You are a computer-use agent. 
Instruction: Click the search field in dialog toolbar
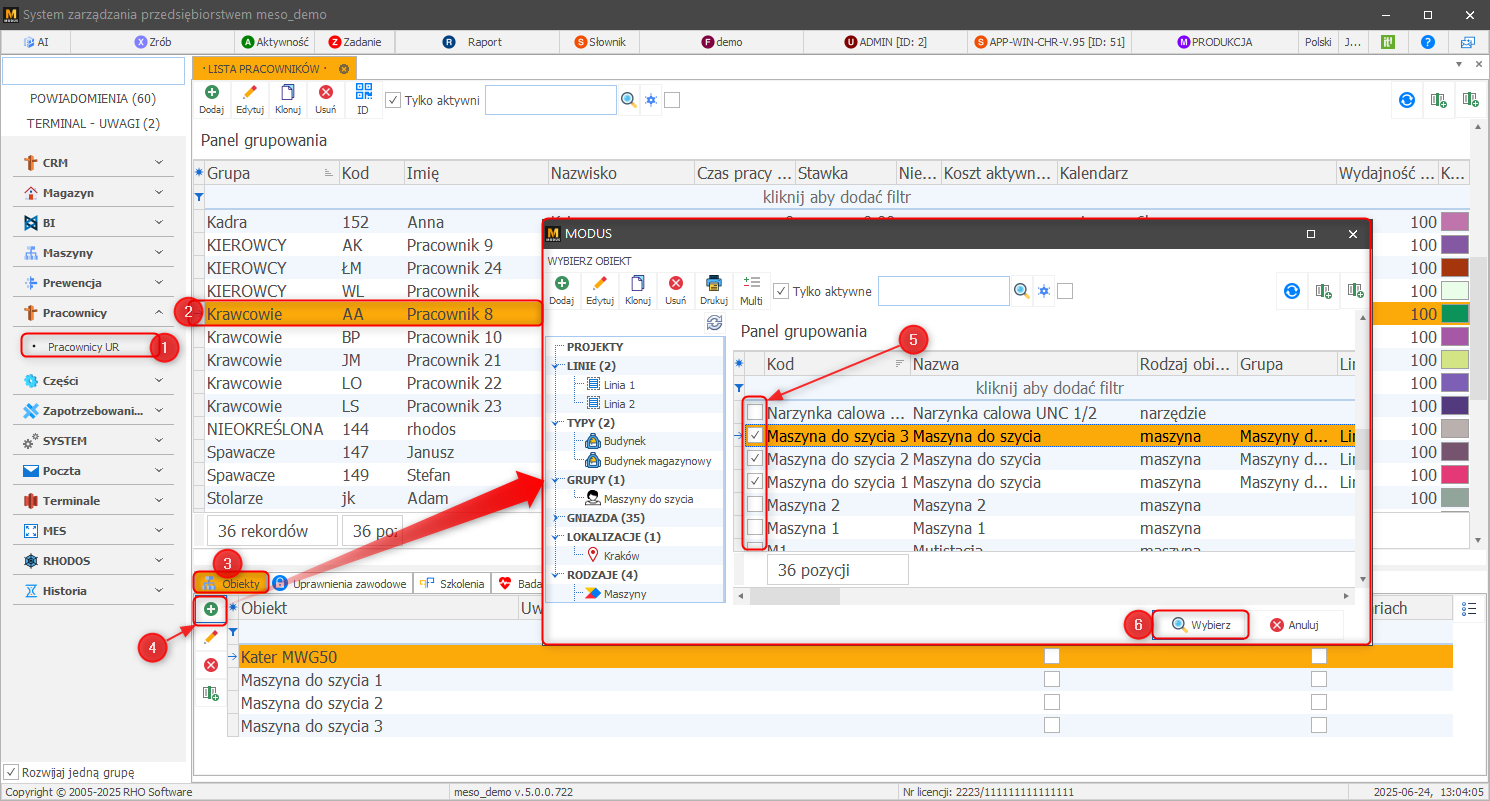(x=943, y=291)
